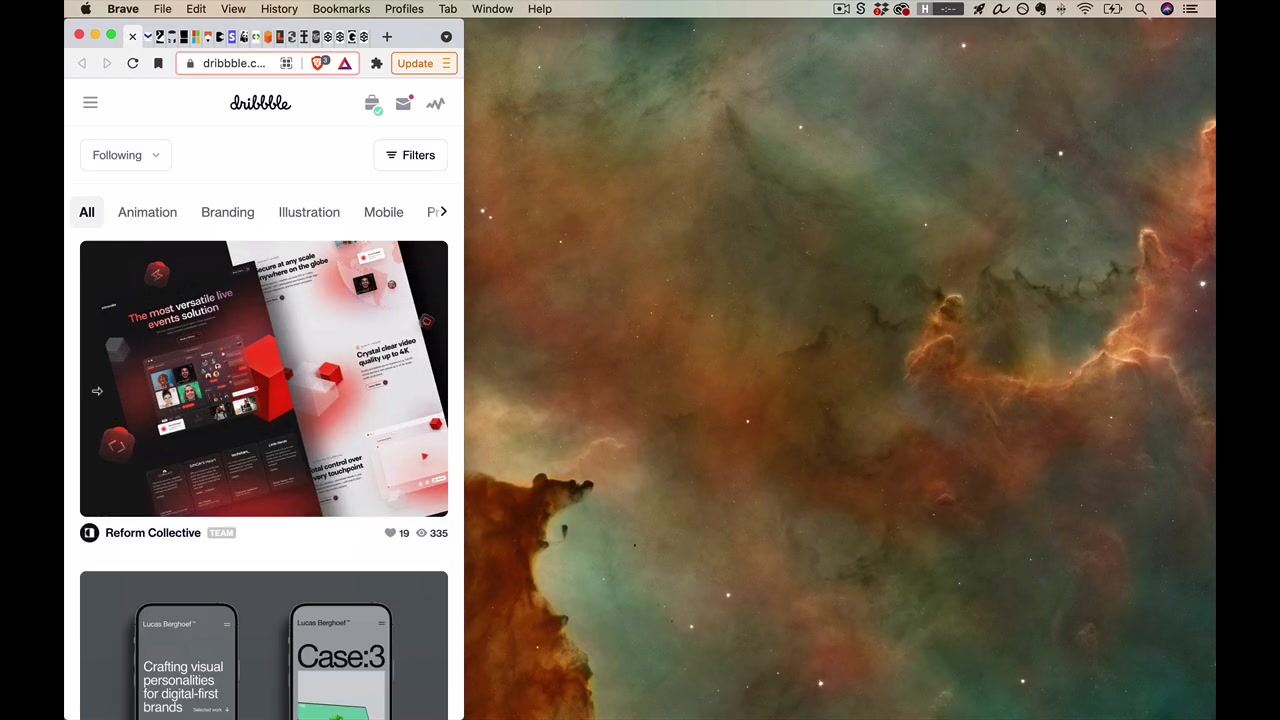Open the Bluetooth menu bar icon
The image size is (1280, 720).
tap(1062, 9)
